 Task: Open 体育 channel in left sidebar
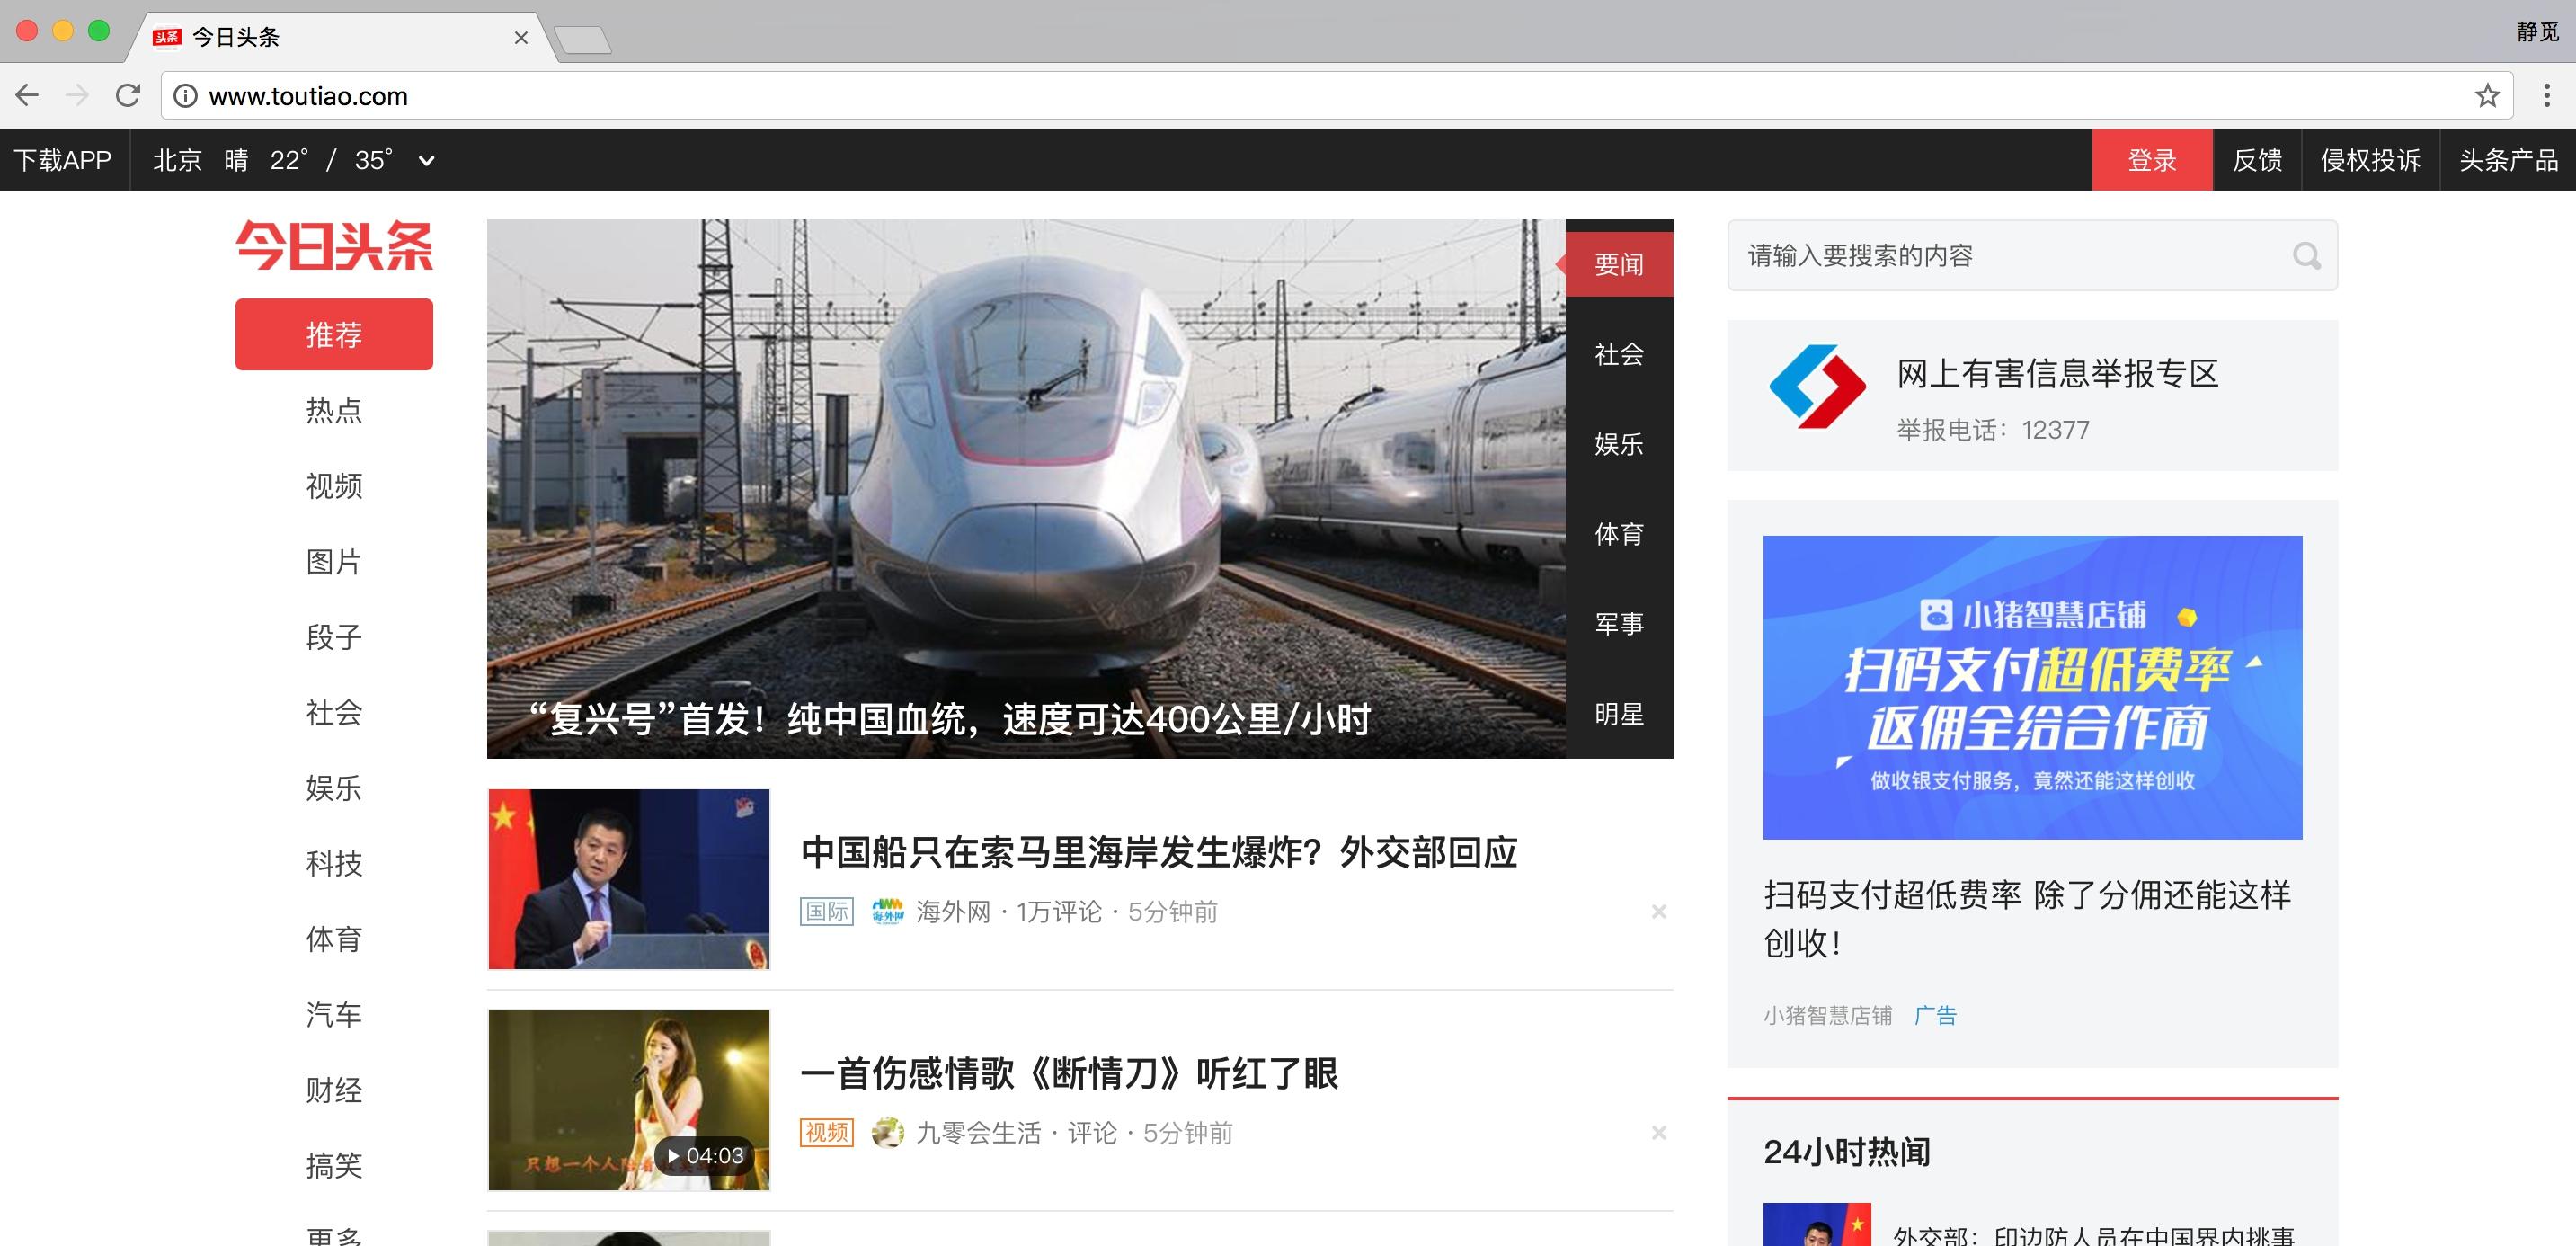334,939
